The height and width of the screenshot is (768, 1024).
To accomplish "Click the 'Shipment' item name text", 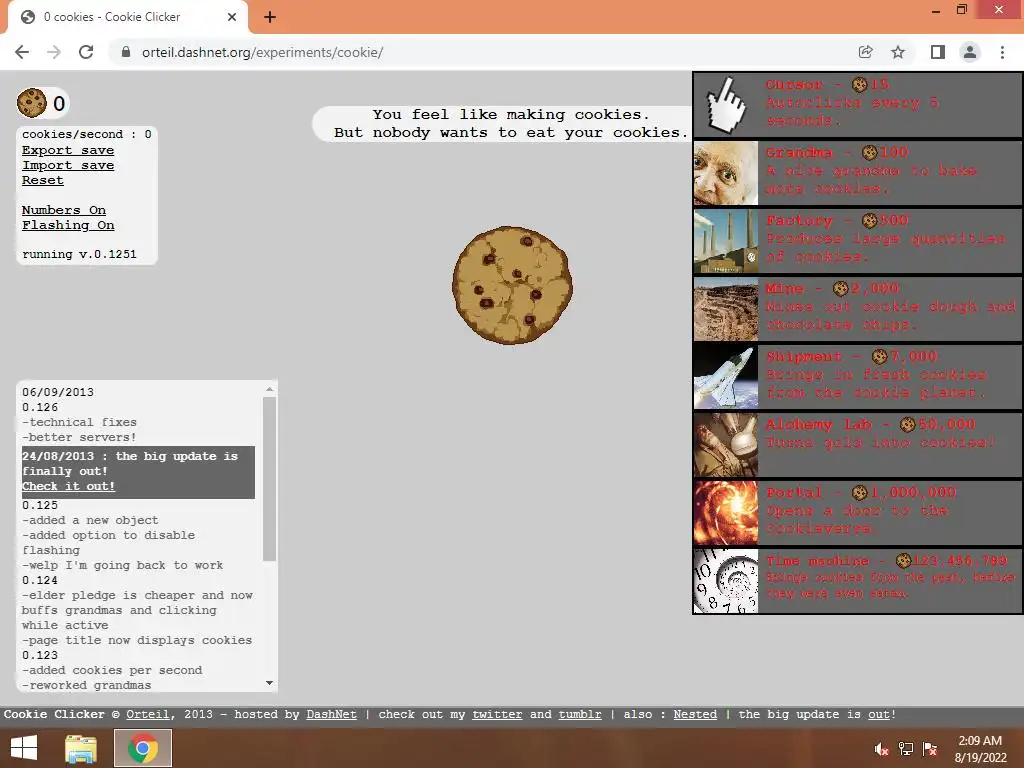I will [804, 357].
